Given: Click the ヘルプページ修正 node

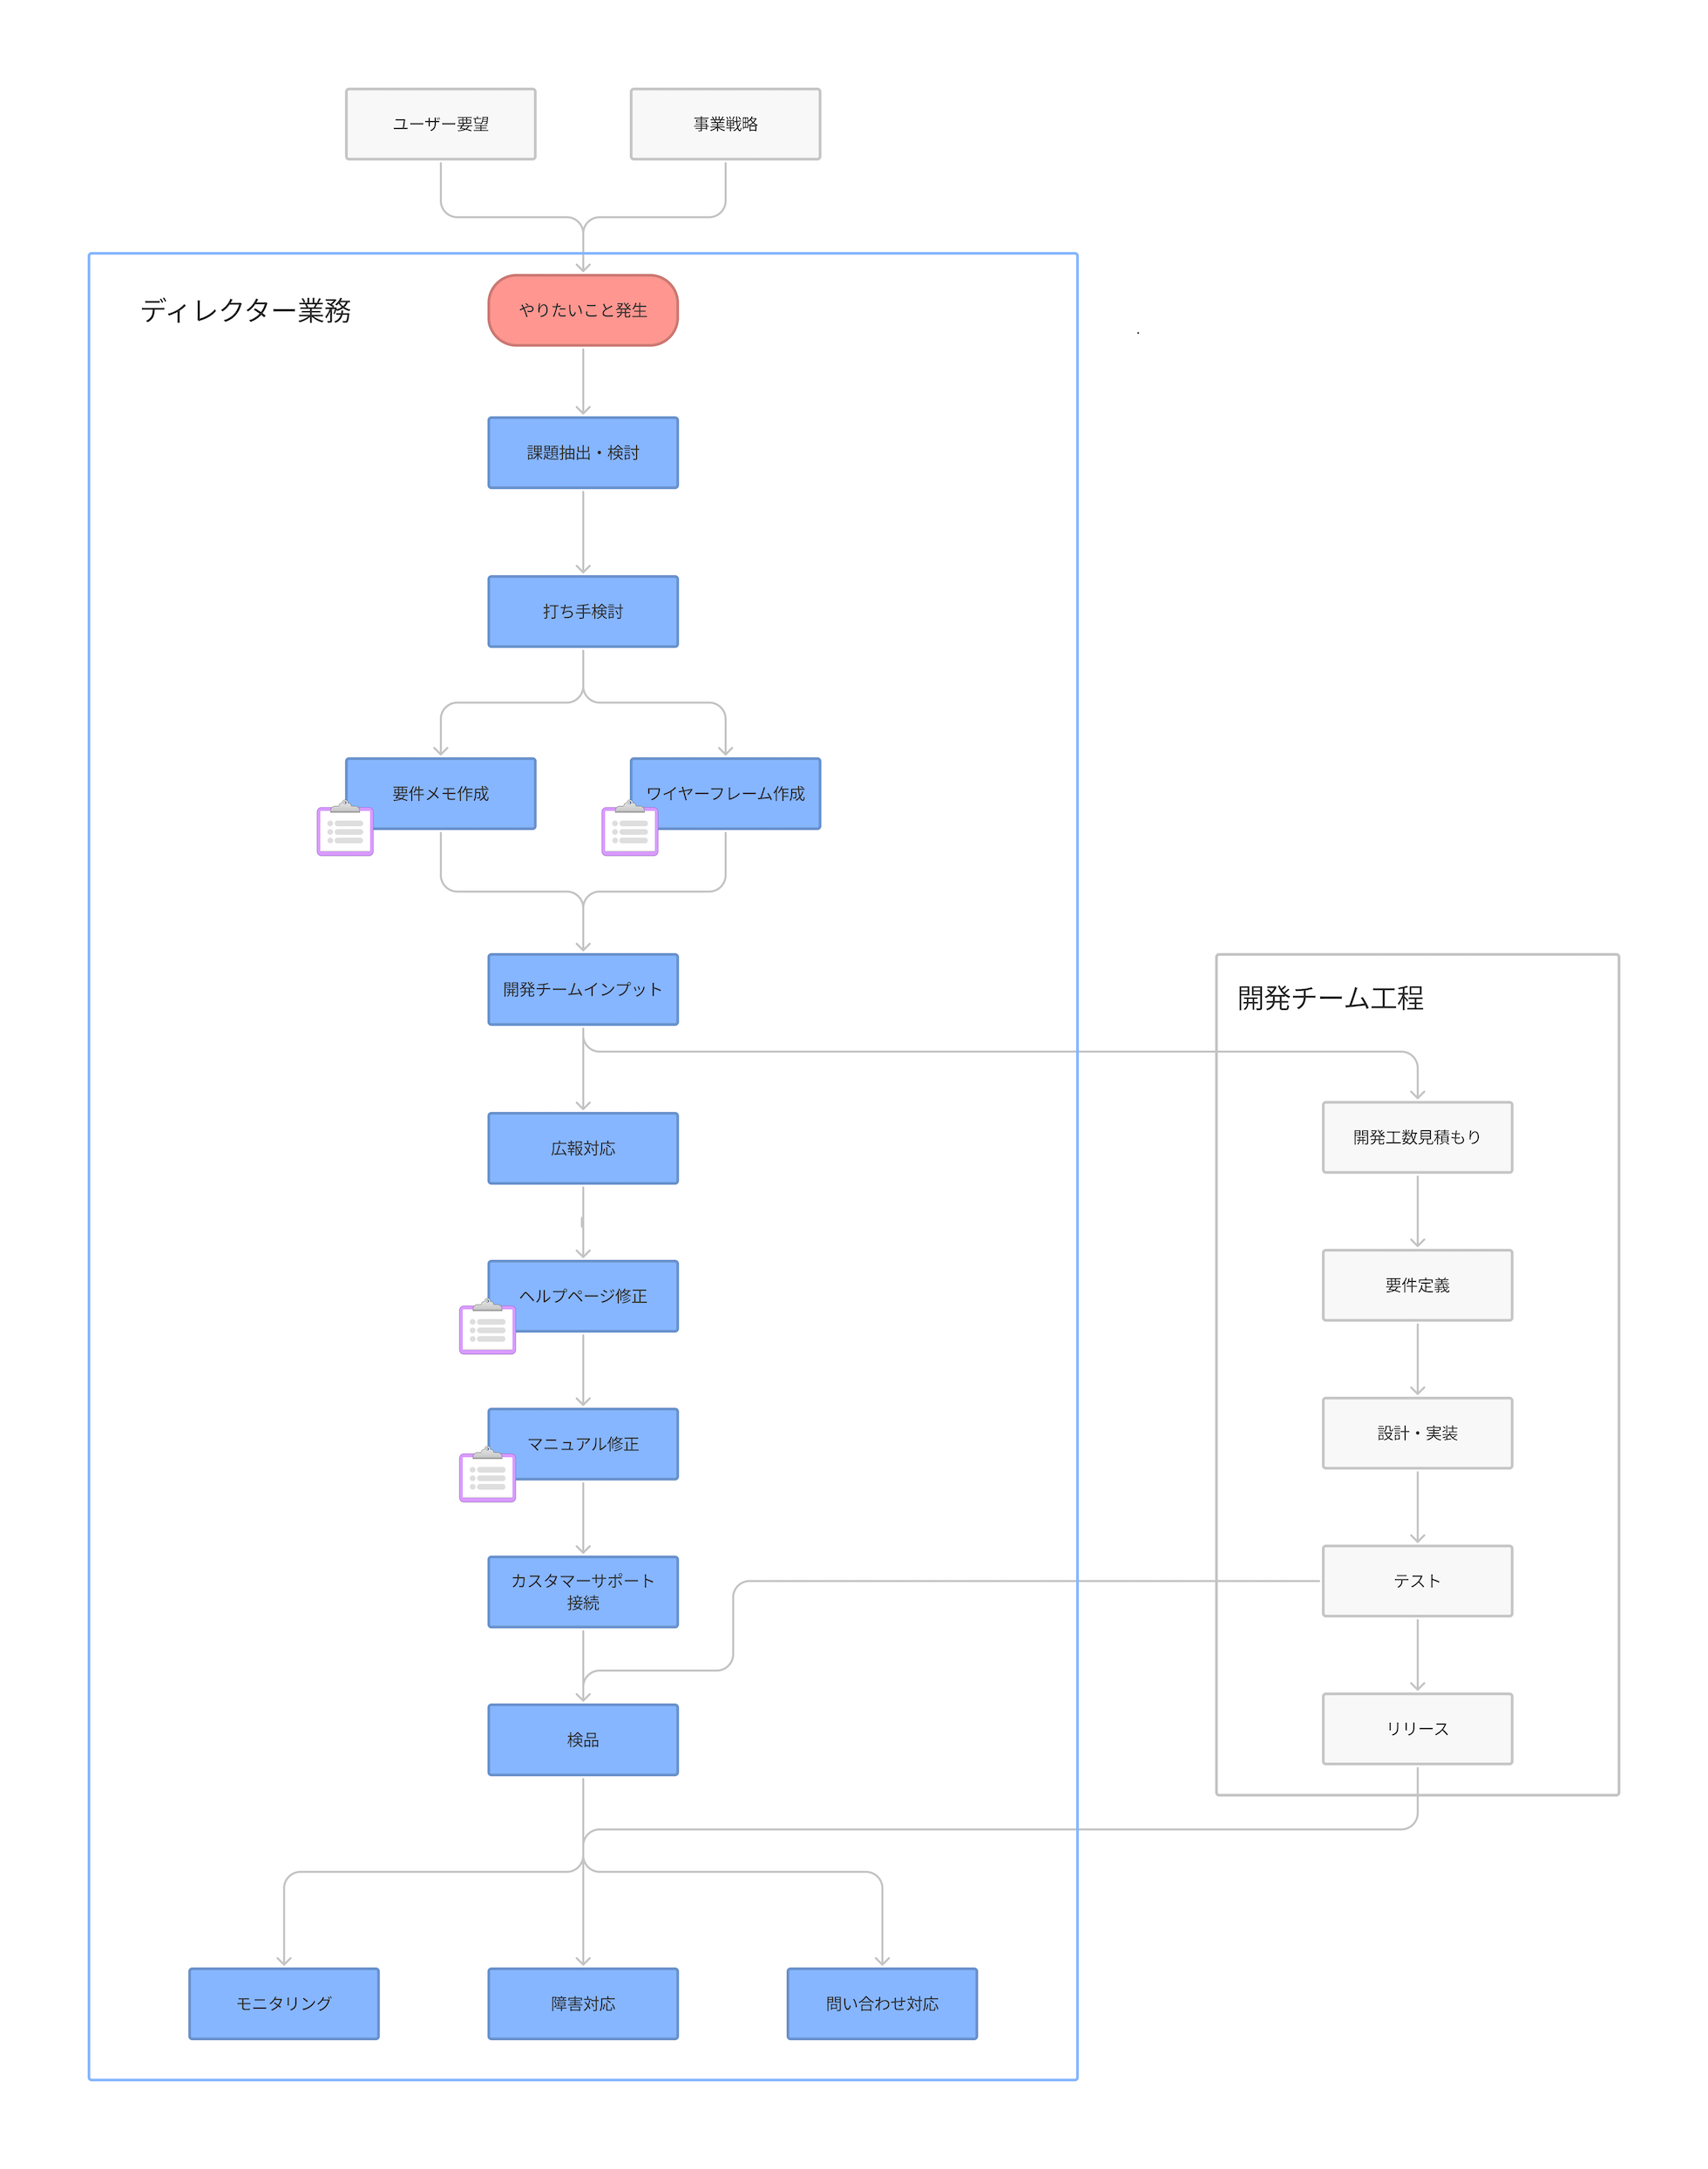Looking at the screenshot, I should pyautogui.click(x=583, y=1296).
